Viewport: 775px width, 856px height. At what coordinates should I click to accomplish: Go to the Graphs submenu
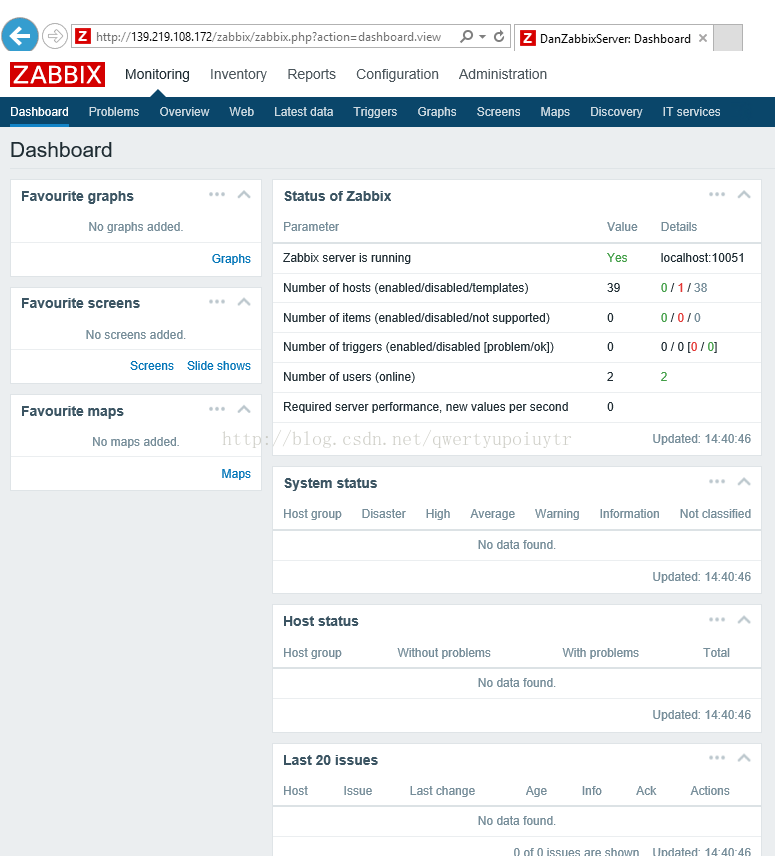[x=437, y=112]
